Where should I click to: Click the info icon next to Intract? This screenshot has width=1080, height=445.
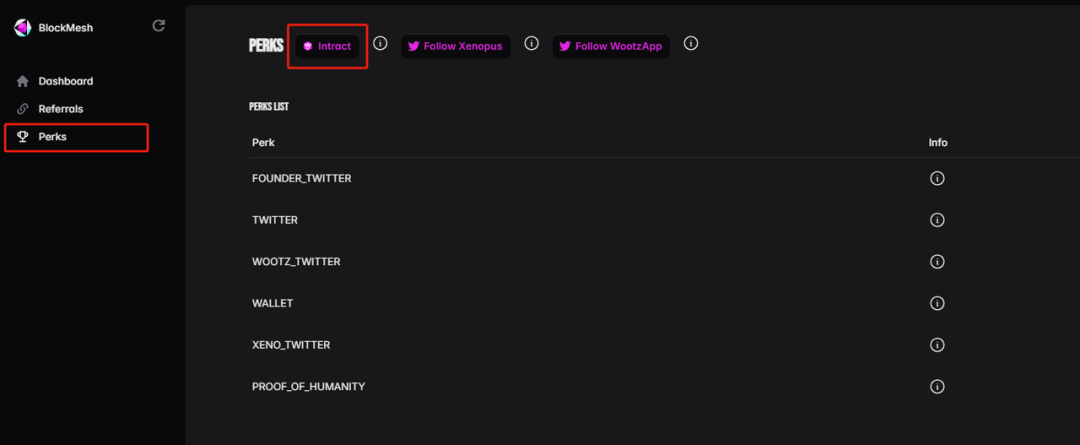(x=380, y=43)
